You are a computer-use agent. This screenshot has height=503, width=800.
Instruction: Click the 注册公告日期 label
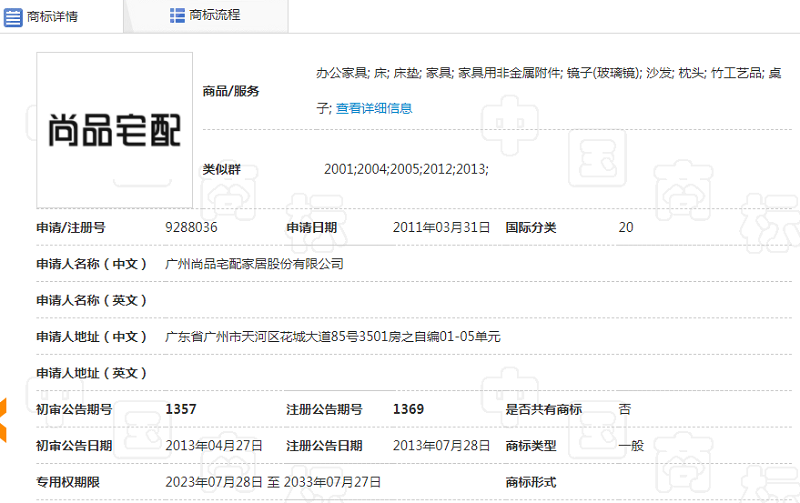click(324, 446)
